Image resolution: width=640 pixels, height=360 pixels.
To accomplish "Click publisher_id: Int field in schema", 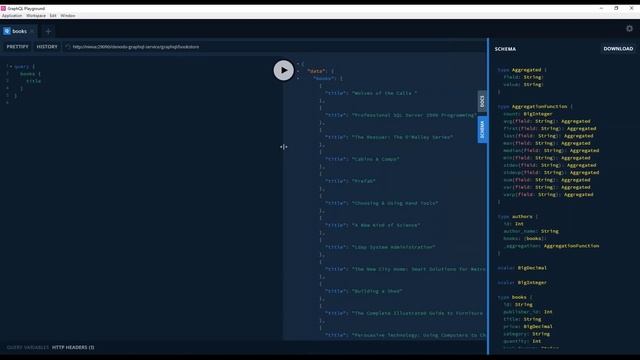I will pyautogui.click(x=528, y=312).
